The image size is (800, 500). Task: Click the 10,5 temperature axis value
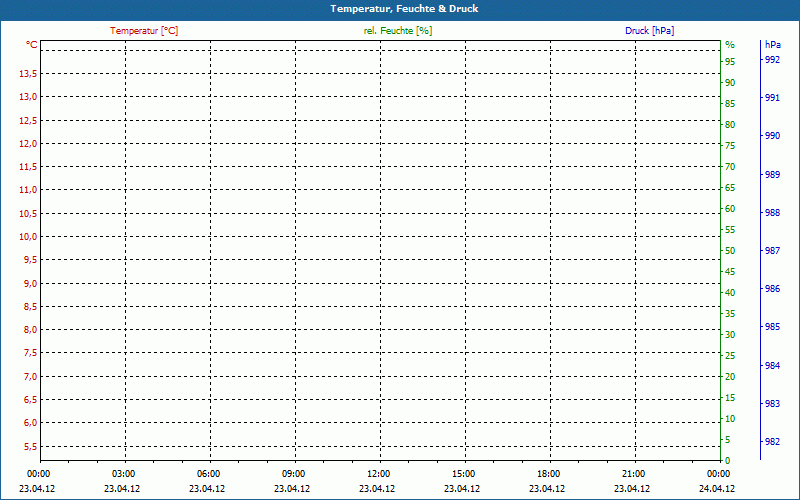coord(28,214)
